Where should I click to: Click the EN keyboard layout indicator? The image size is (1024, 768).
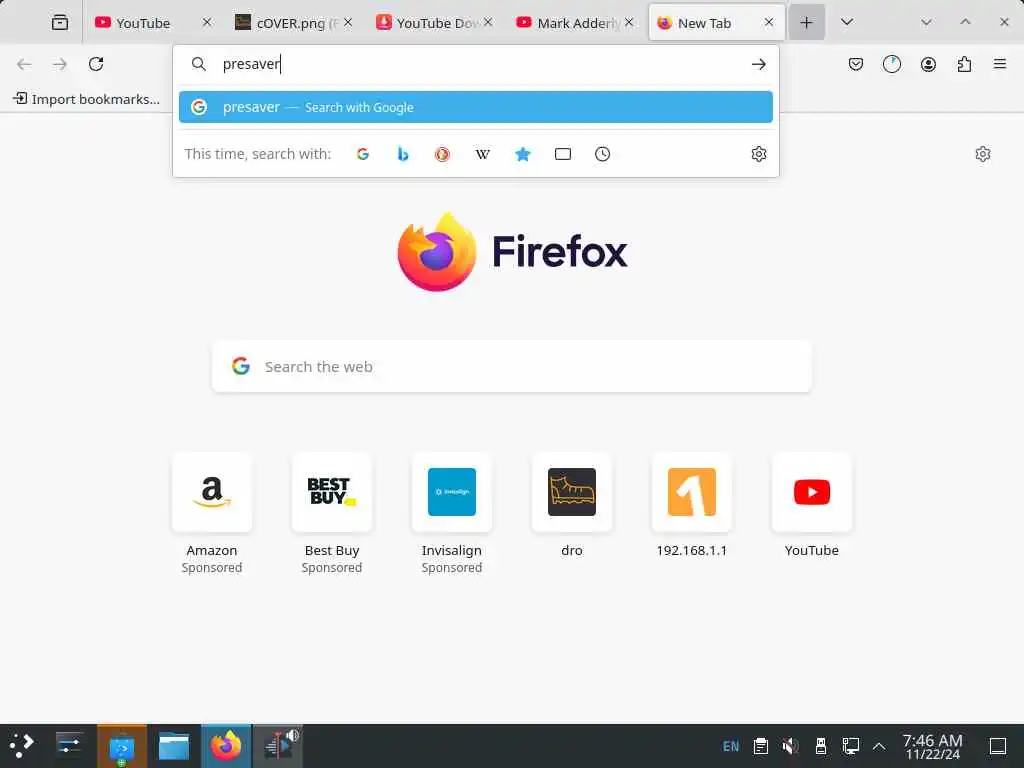click(x=731, y=746)
